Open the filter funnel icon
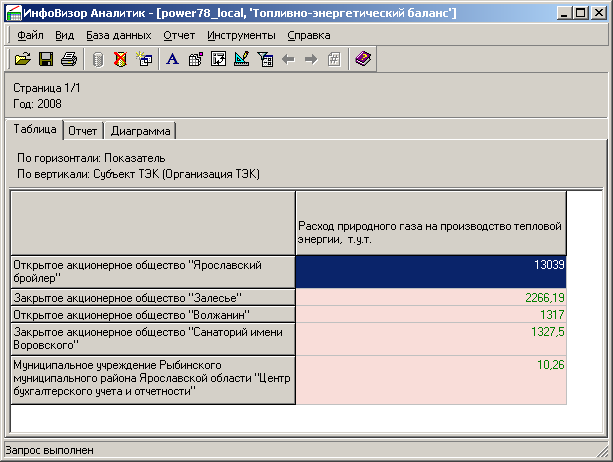613x462 pixels. pyautogui.click(x=265, y=59)
